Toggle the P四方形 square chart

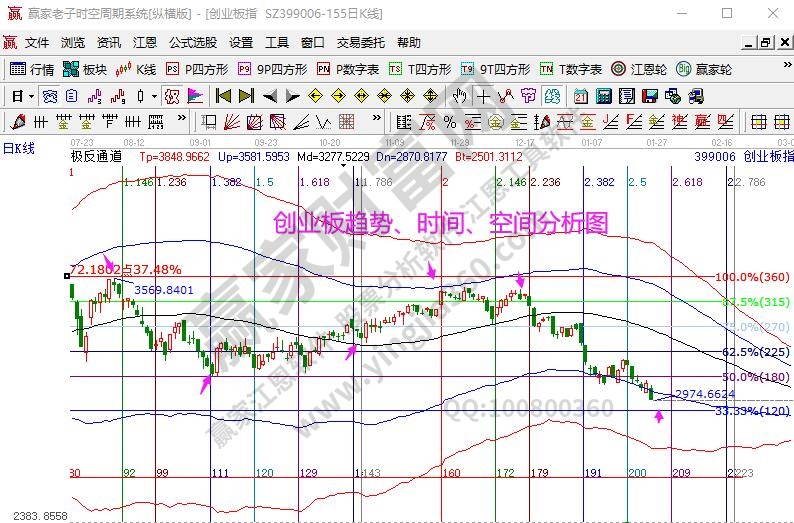click(x=196, y=70)
